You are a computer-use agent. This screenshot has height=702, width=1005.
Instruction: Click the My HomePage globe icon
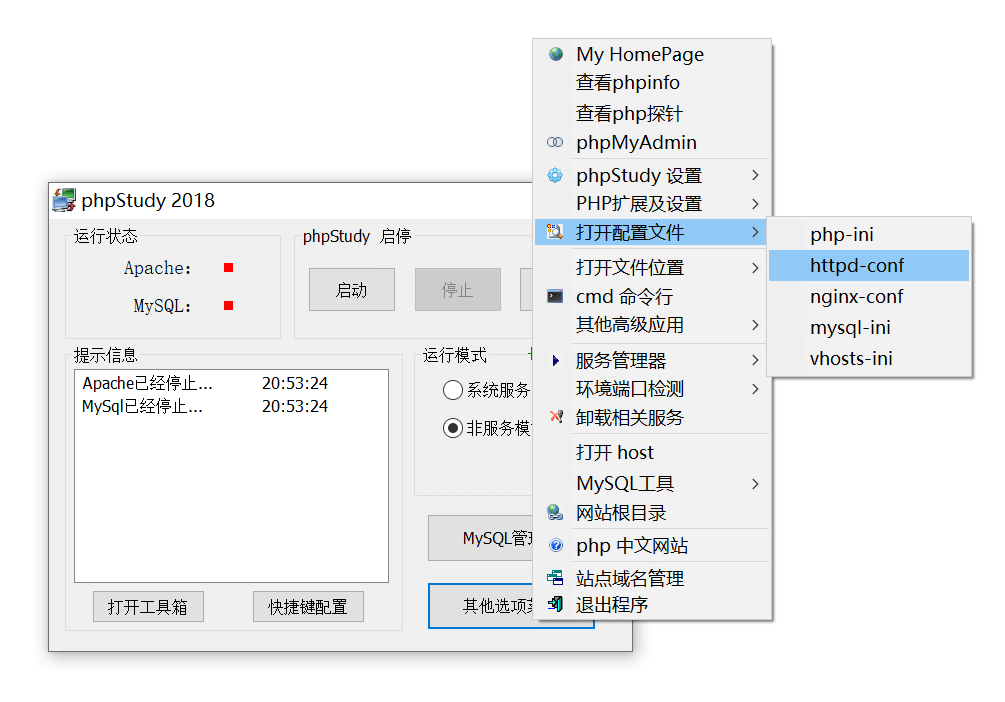555,54
